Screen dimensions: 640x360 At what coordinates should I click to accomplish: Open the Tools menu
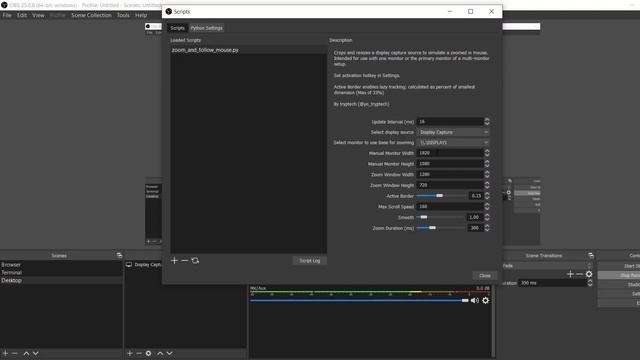tap(123, 15)
